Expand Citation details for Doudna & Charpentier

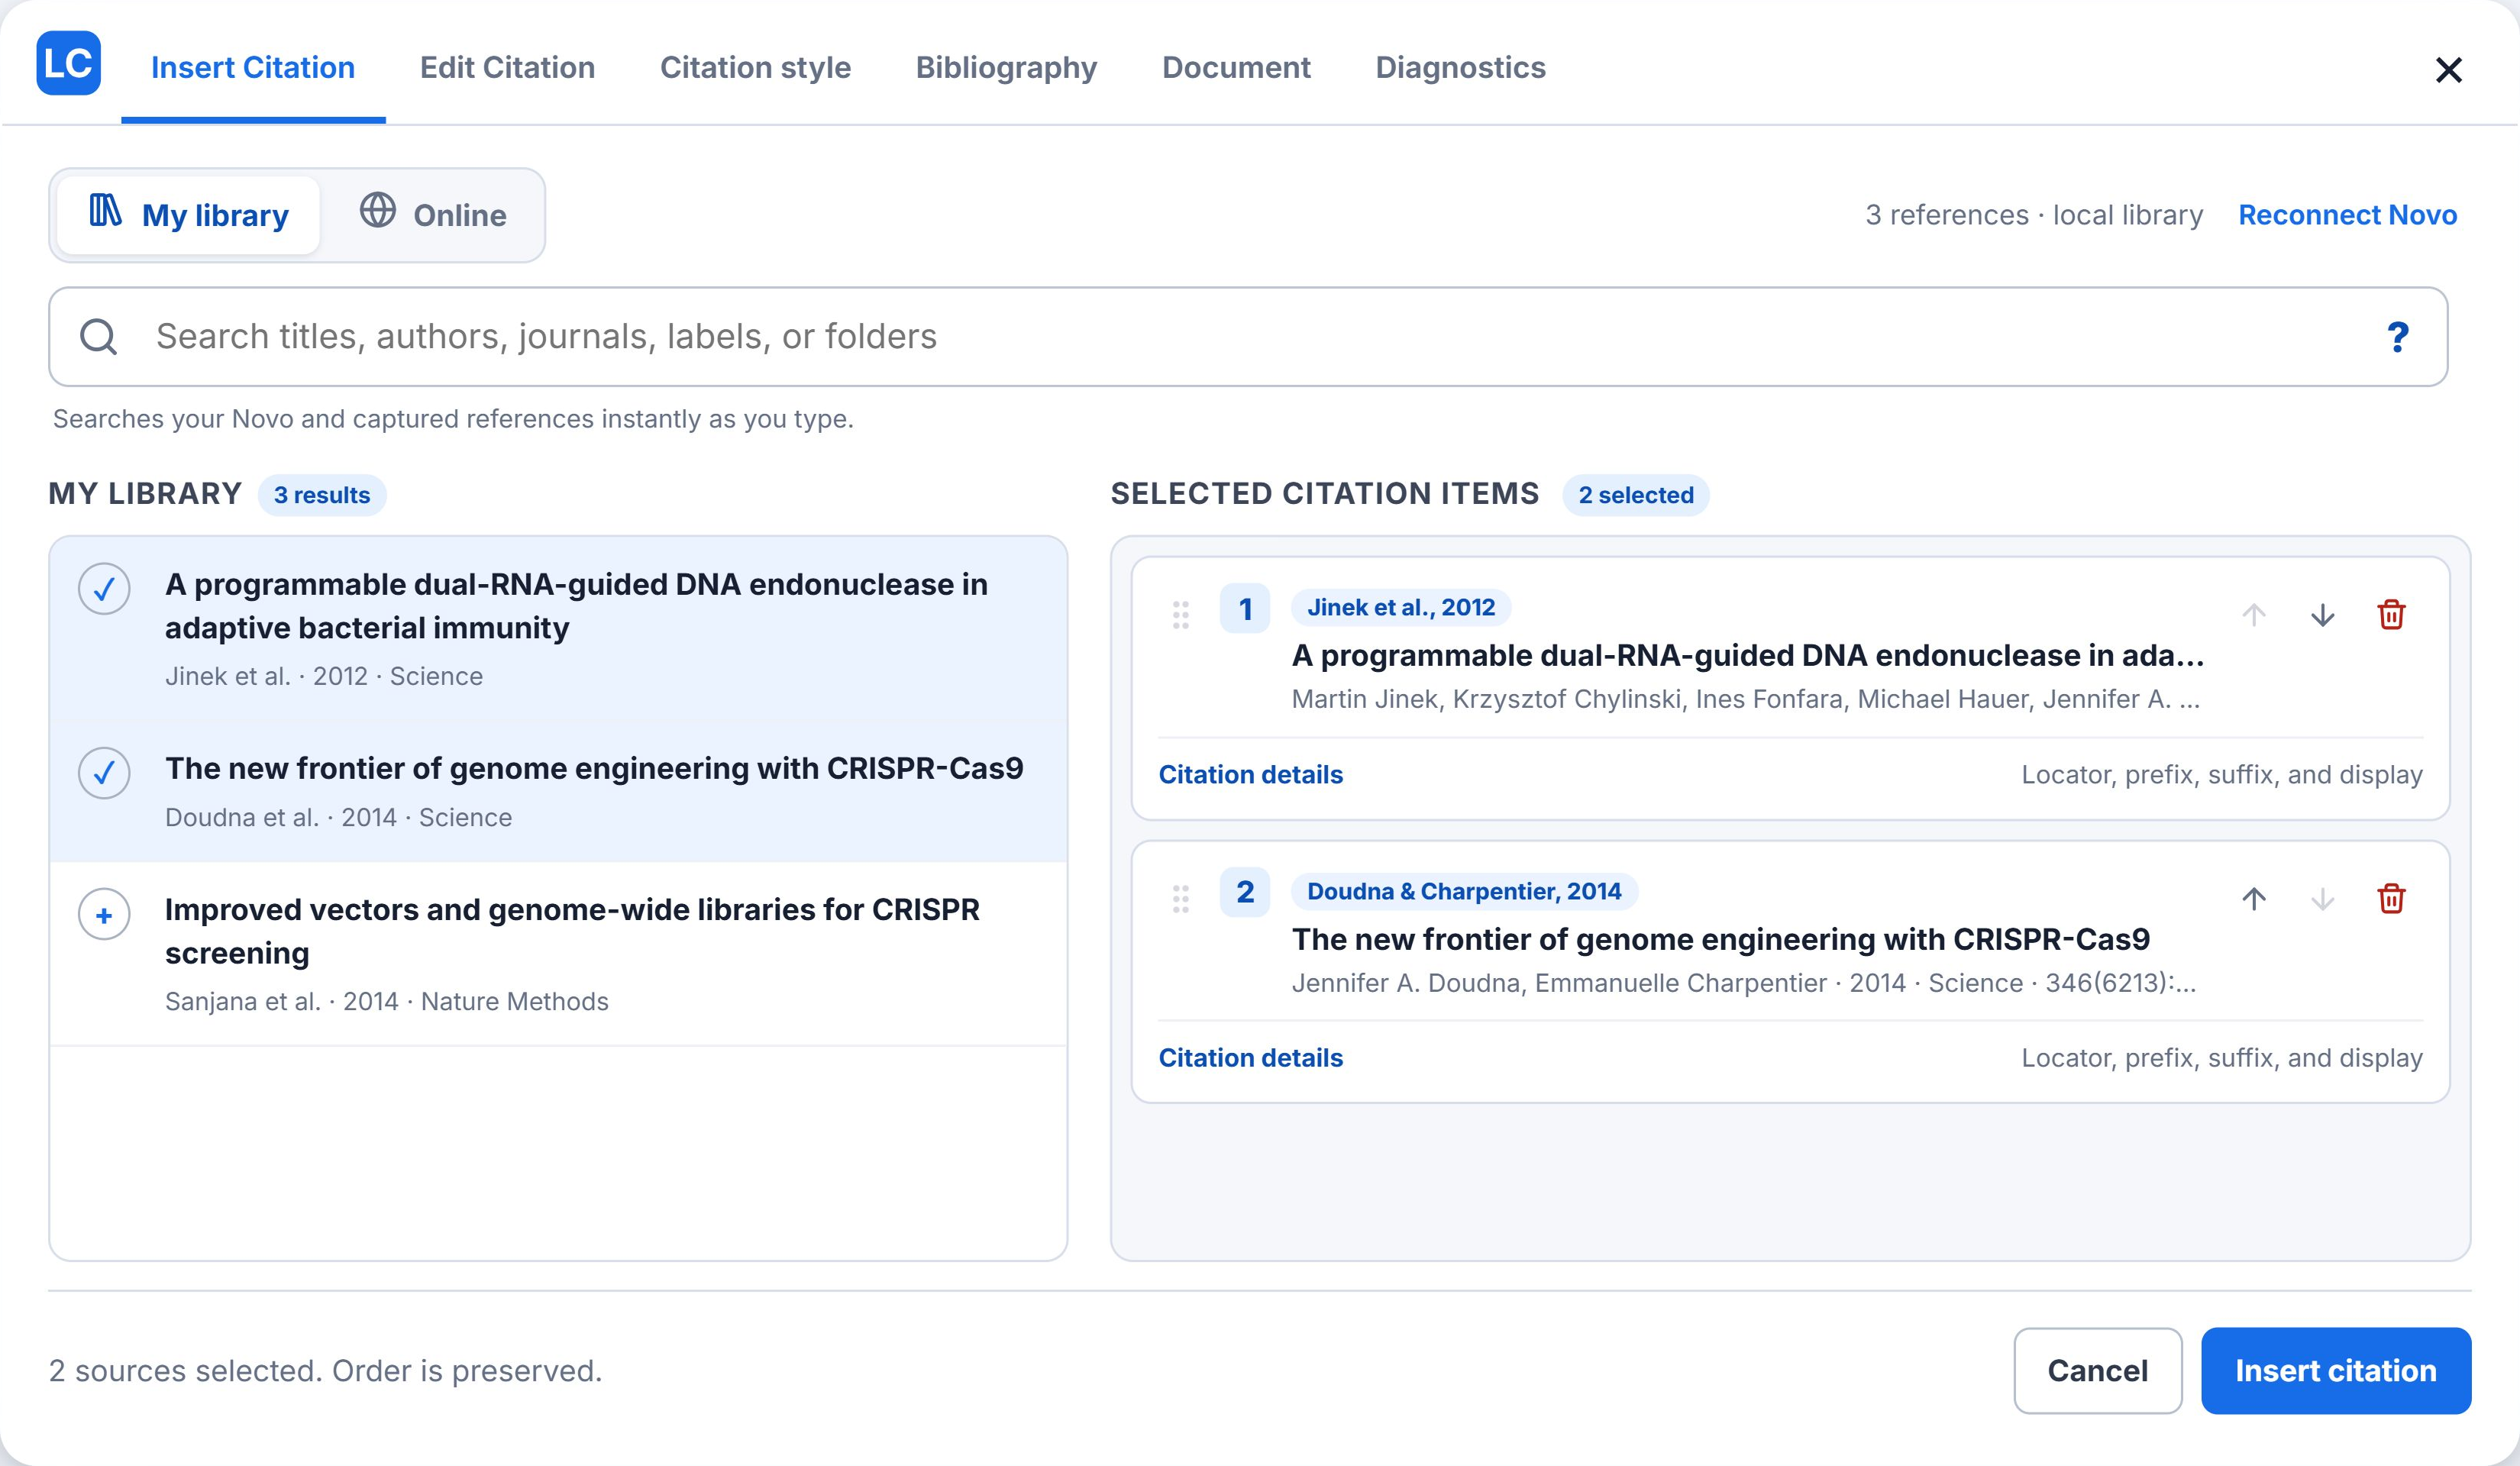pos(1250,1058)
